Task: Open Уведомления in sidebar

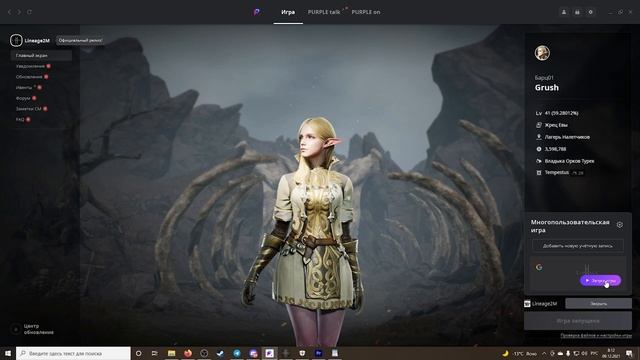Action: (31, 66)
